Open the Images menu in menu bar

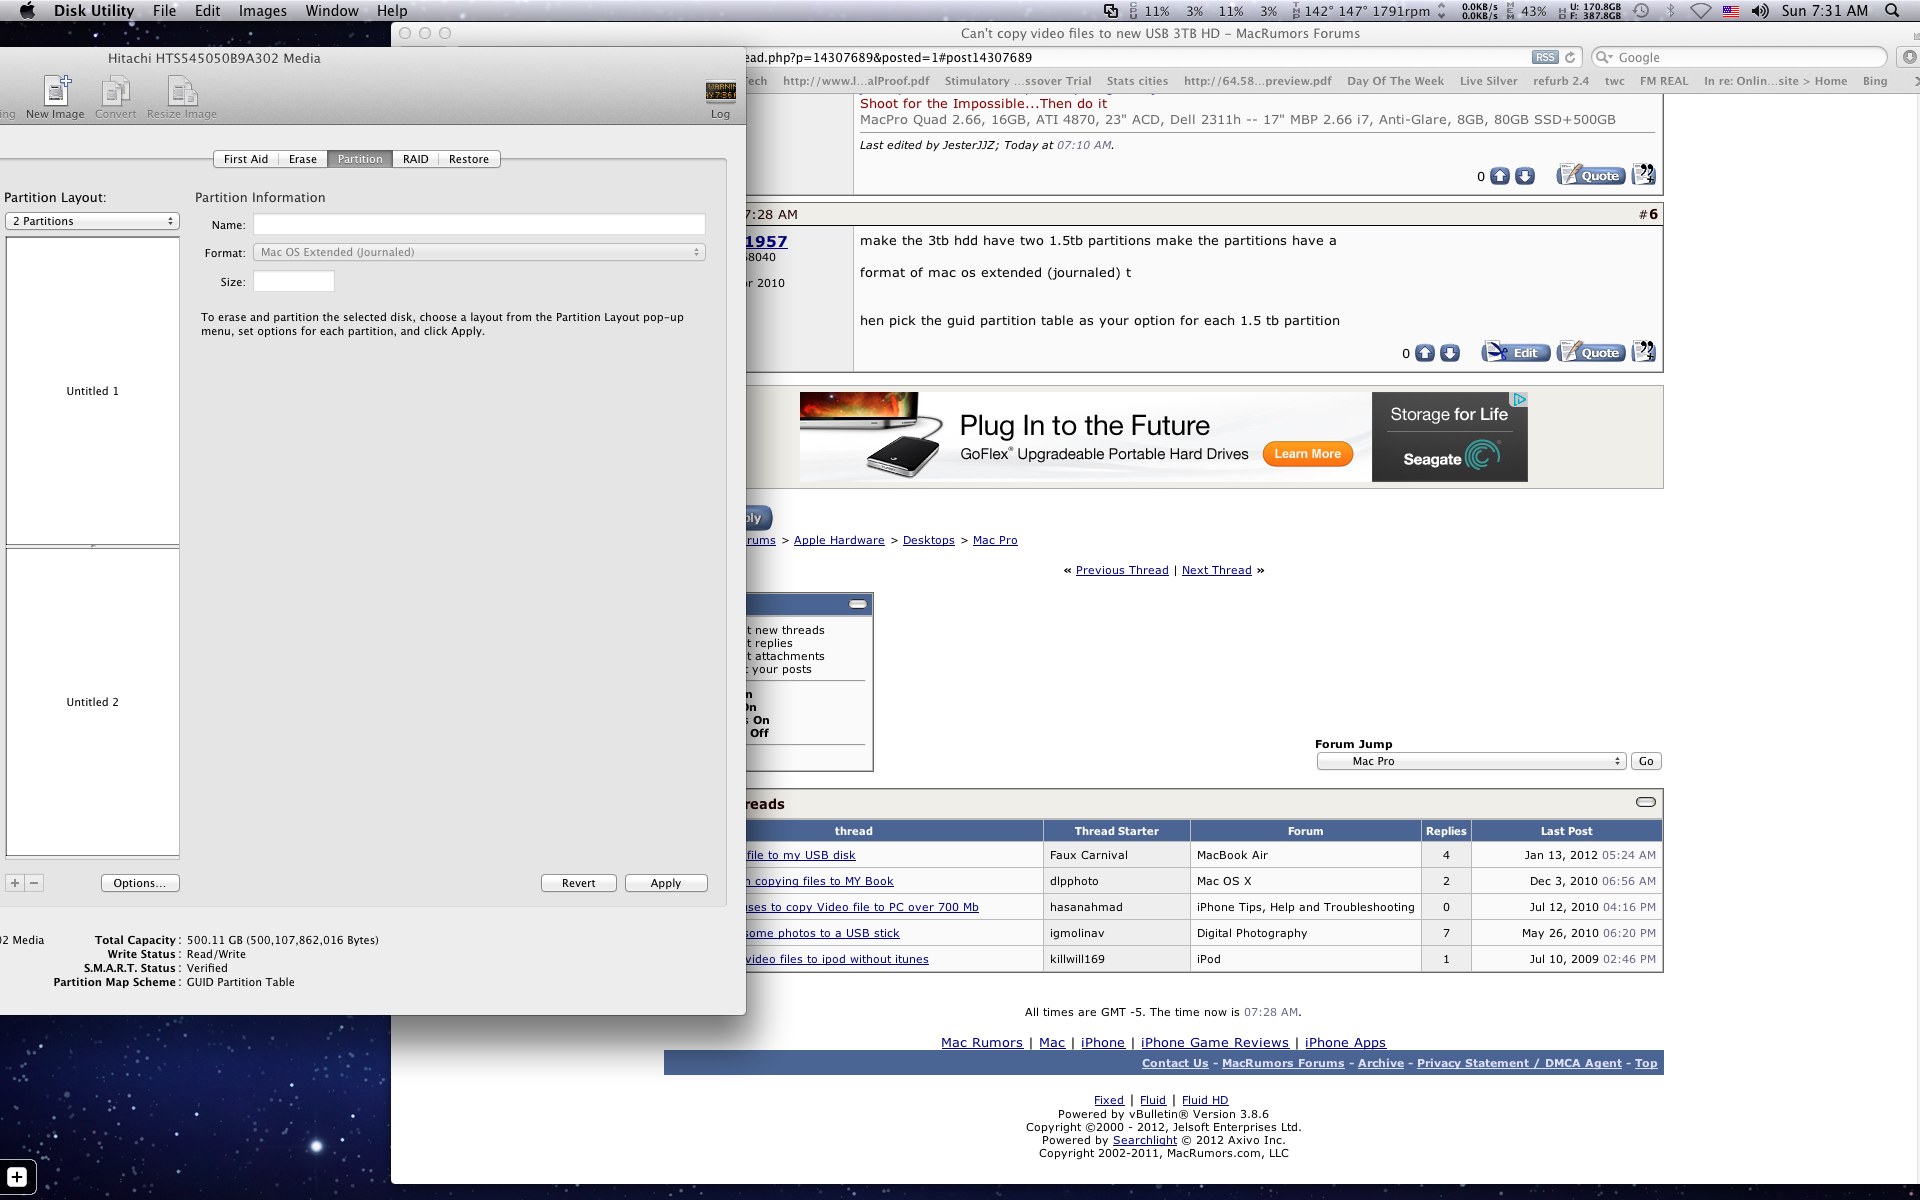point(262,11)
